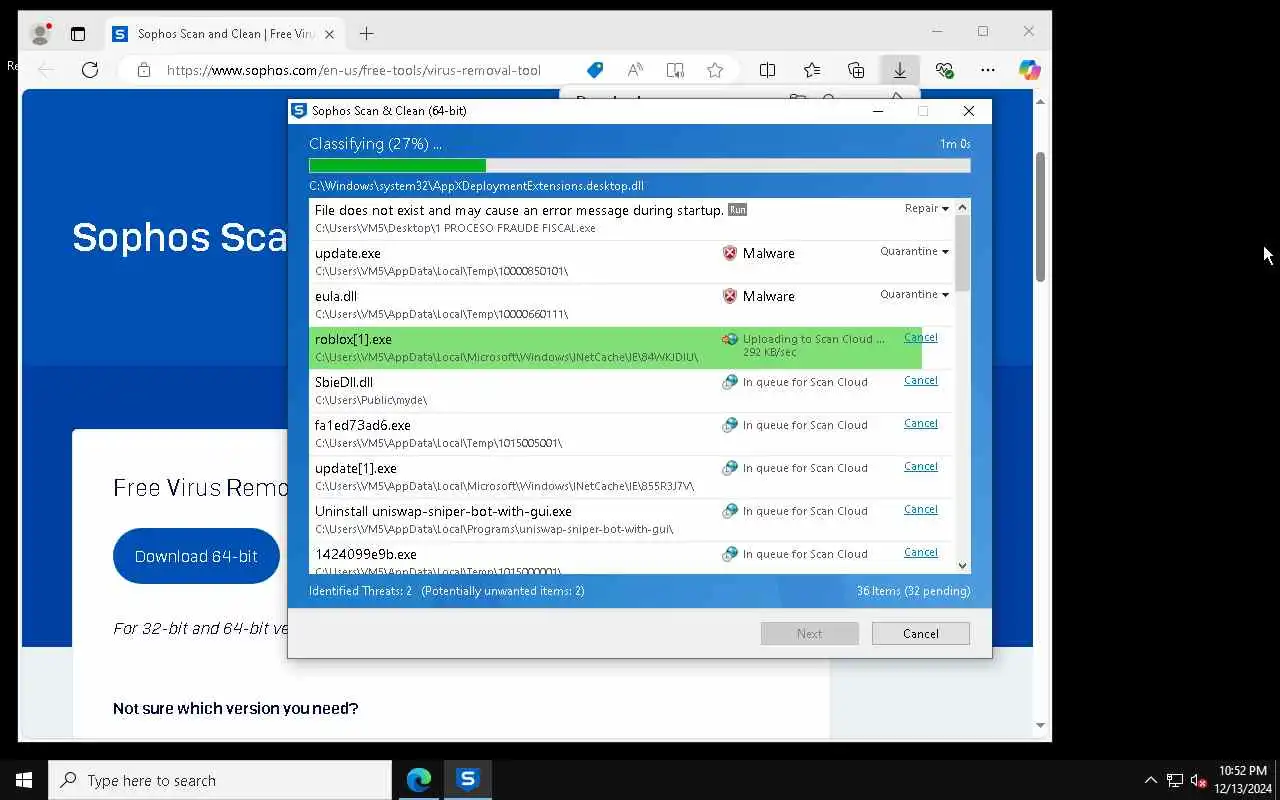Click the Run tag beside startup error entry
The height and width of the screenshot is (800, 1280).
point(737,210)
